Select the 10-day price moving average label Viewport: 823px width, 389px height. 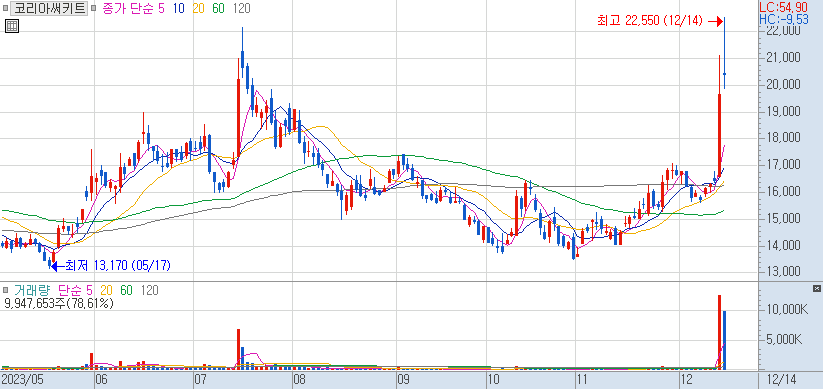tap(178, 8)
